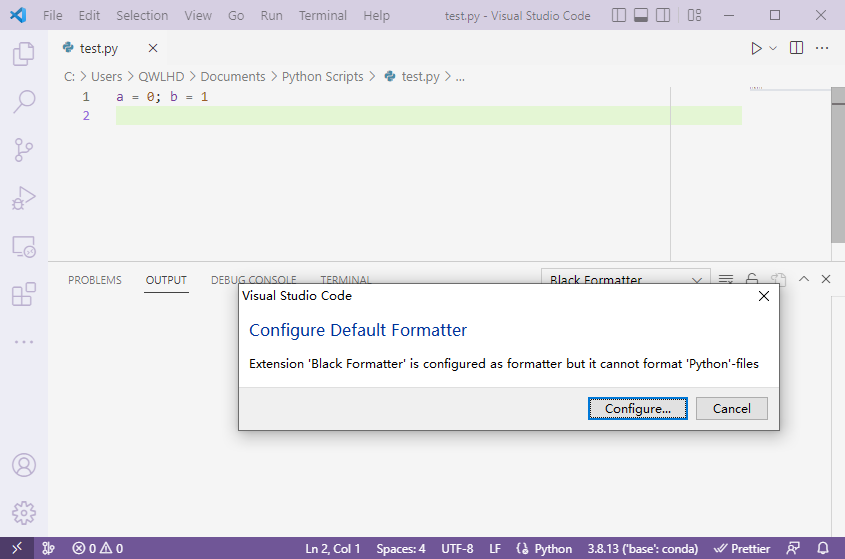Close the Configure Default Formatter dialog
Screen dimensions: 845x559
(x=764, y=296)
